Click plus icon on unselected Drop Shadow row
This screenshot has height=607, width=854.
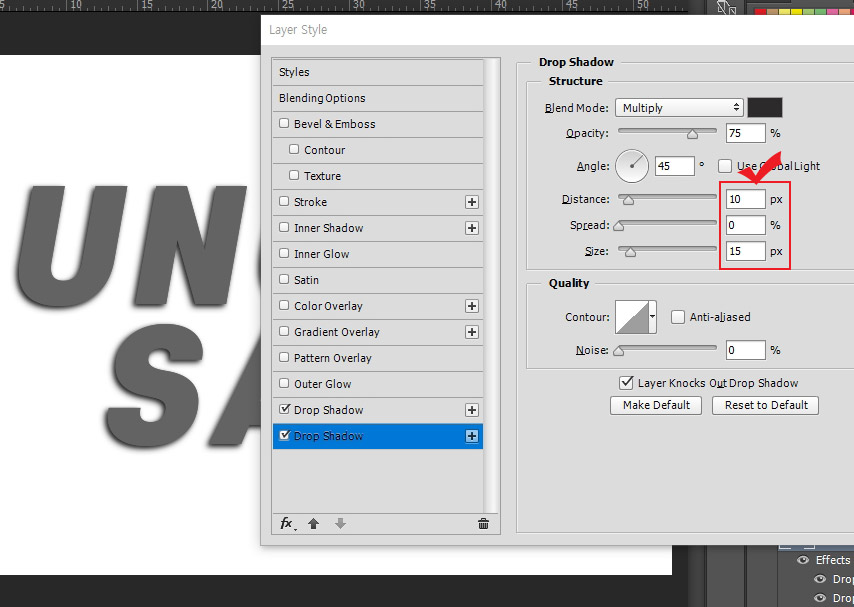pyautogui.click(x=472, y=410)
